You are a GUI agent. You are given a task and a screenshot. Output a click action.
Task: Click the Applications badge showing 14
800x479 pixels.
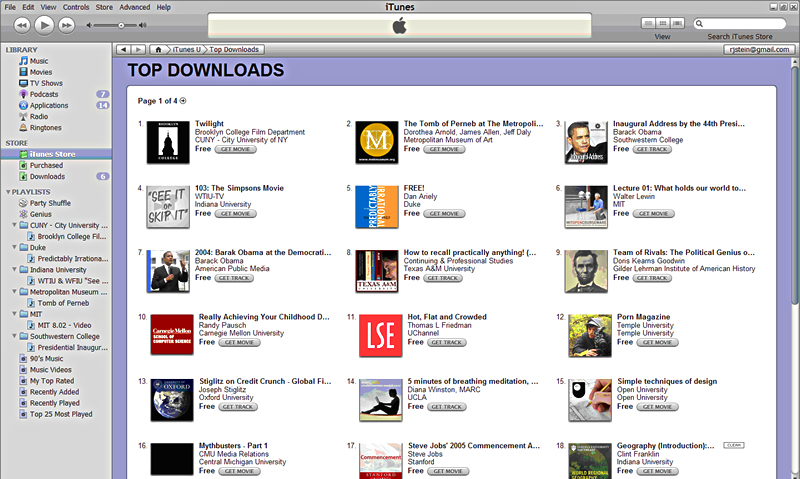(x=103, y=106)
